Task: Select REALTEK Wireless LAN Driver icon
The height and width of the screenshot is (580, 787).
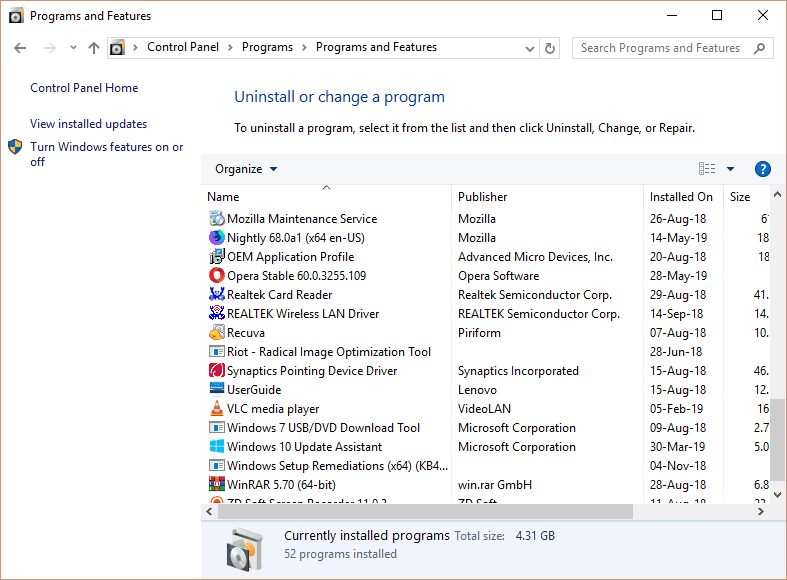Action: pos(216,314)
